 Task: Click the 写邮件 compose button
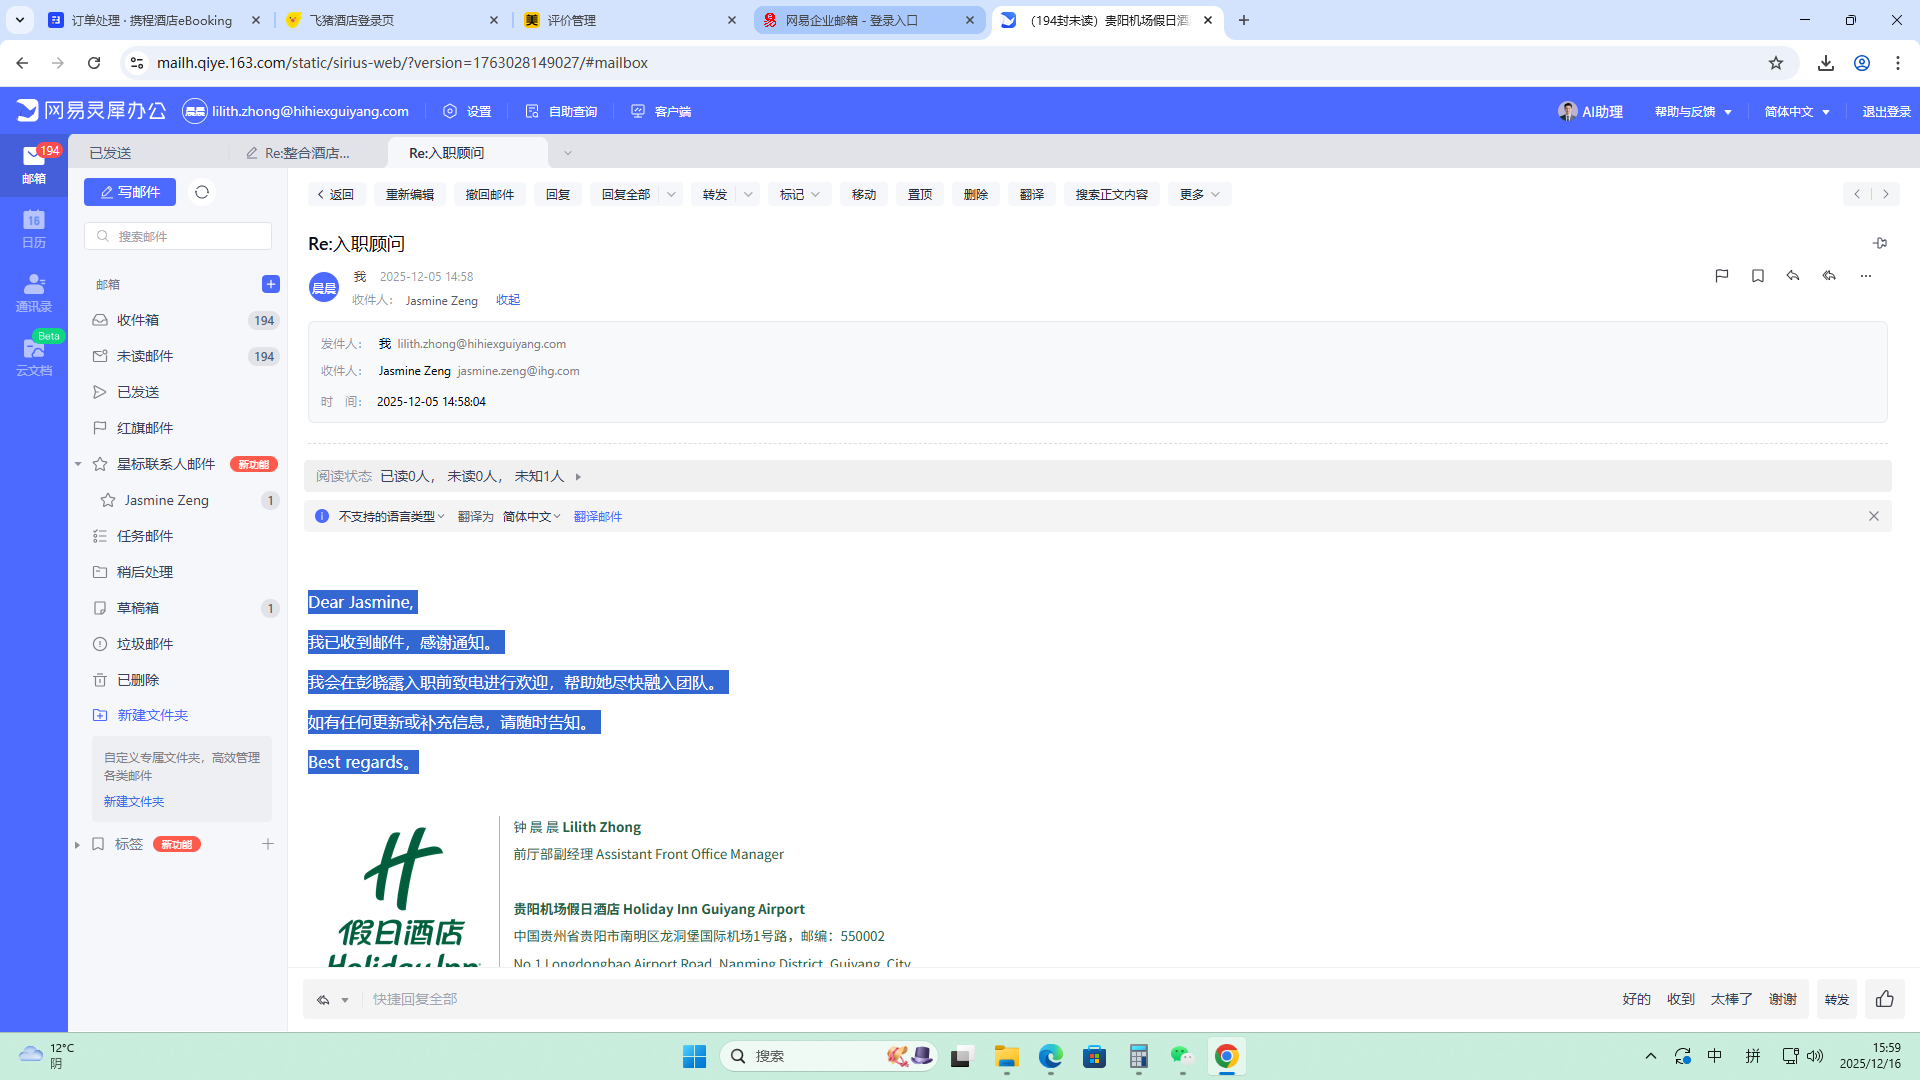130,192
